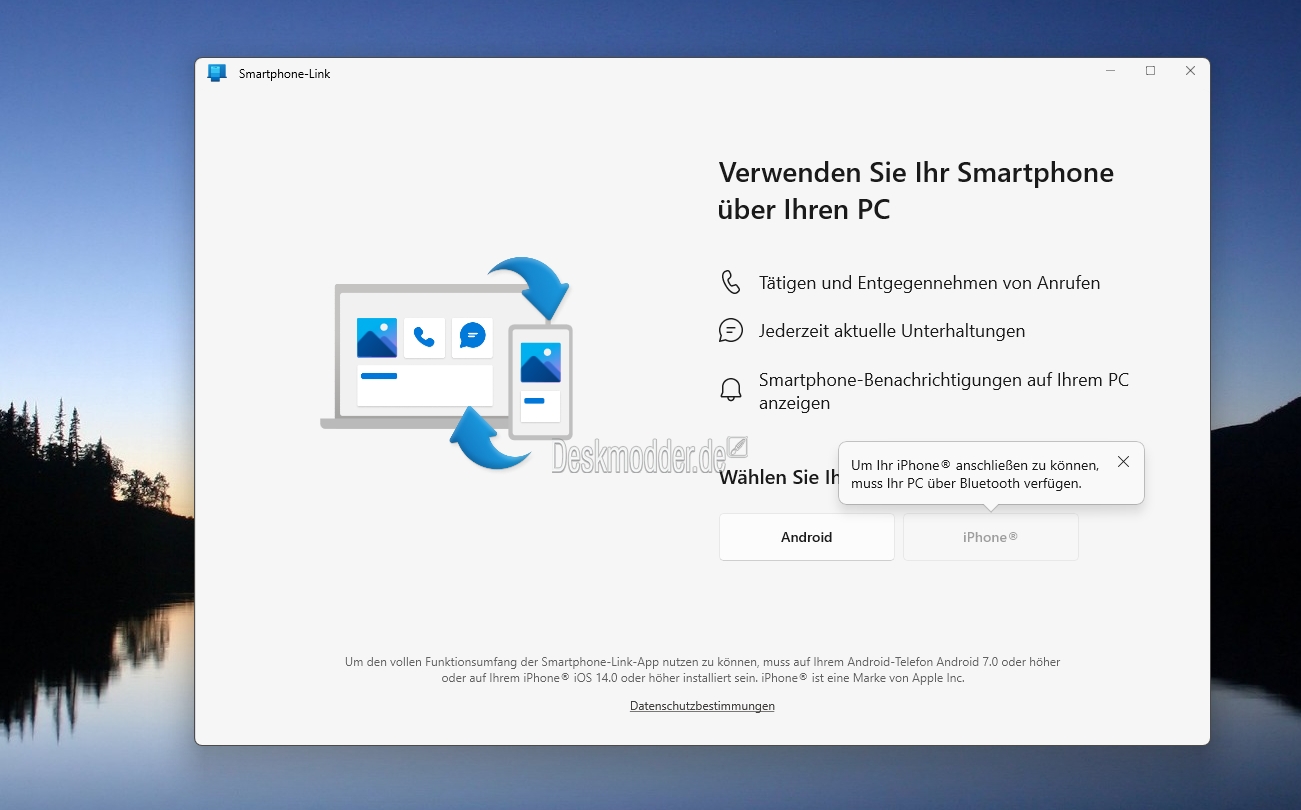This screenshot has height=810, width=1301.
Task: Maximize the Smartphone-Link window
Action: click(1150, 71)
